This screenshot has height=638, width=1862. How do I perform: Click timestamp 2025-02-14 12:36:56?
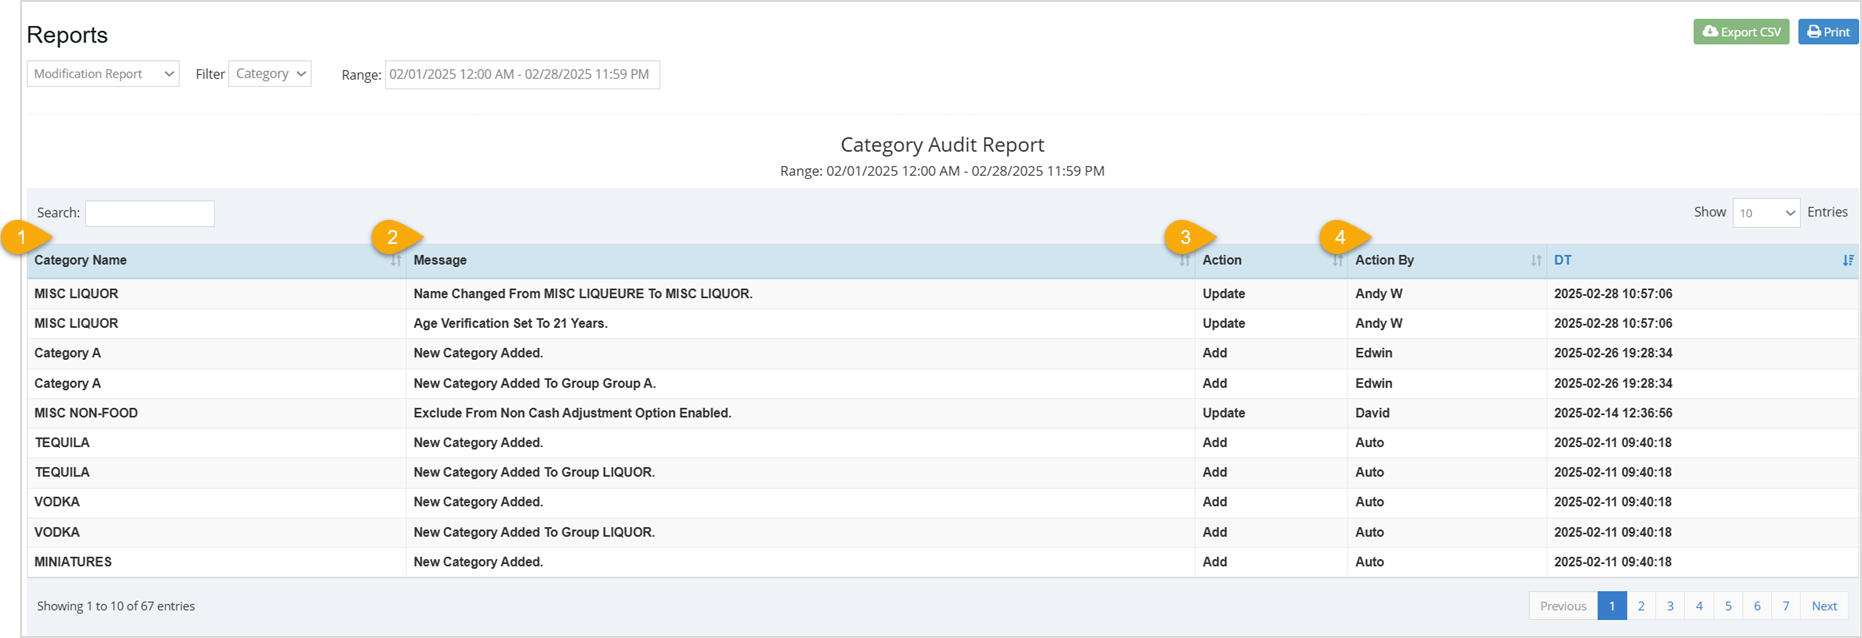click(x=1613, y=413)
